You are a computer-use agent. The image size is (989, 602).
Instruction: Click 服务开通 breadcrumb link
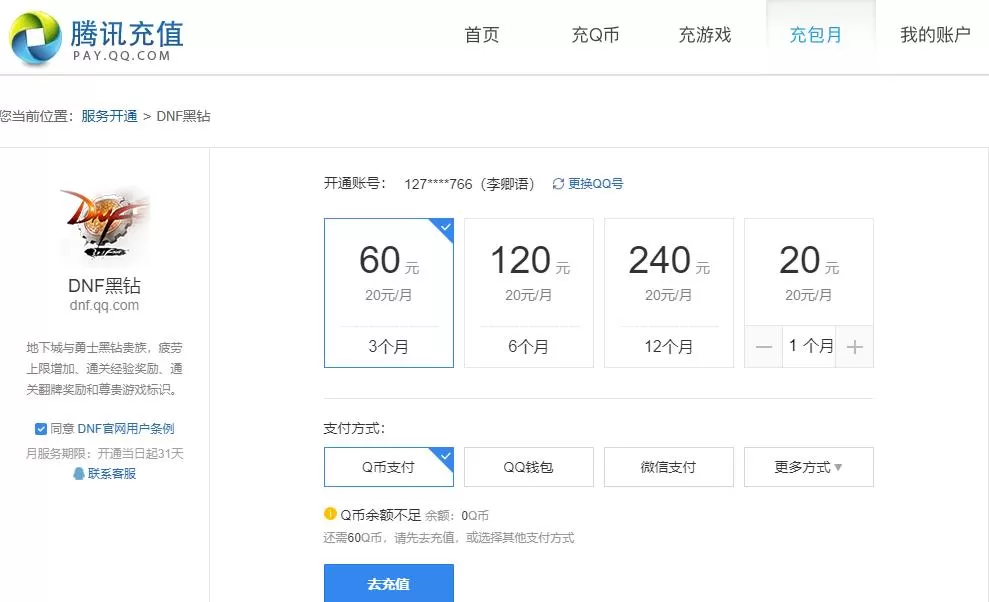tap(109, 116)
